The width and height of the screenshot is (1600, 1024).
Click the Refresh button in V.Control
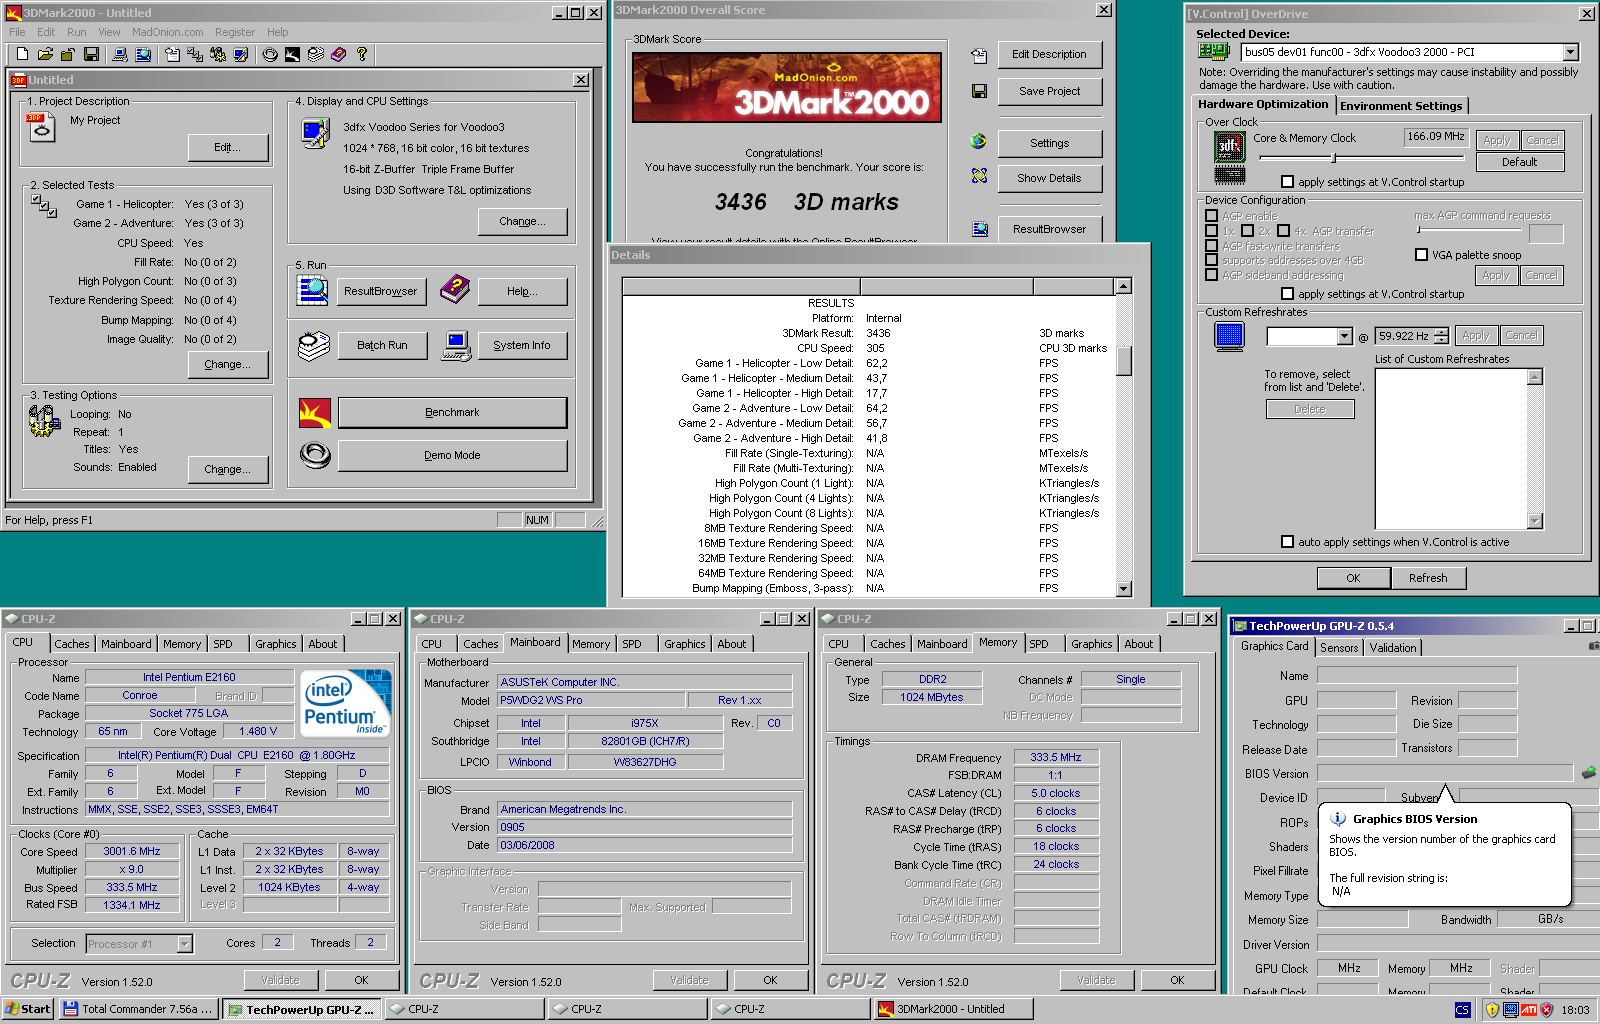click(1428, 578)
